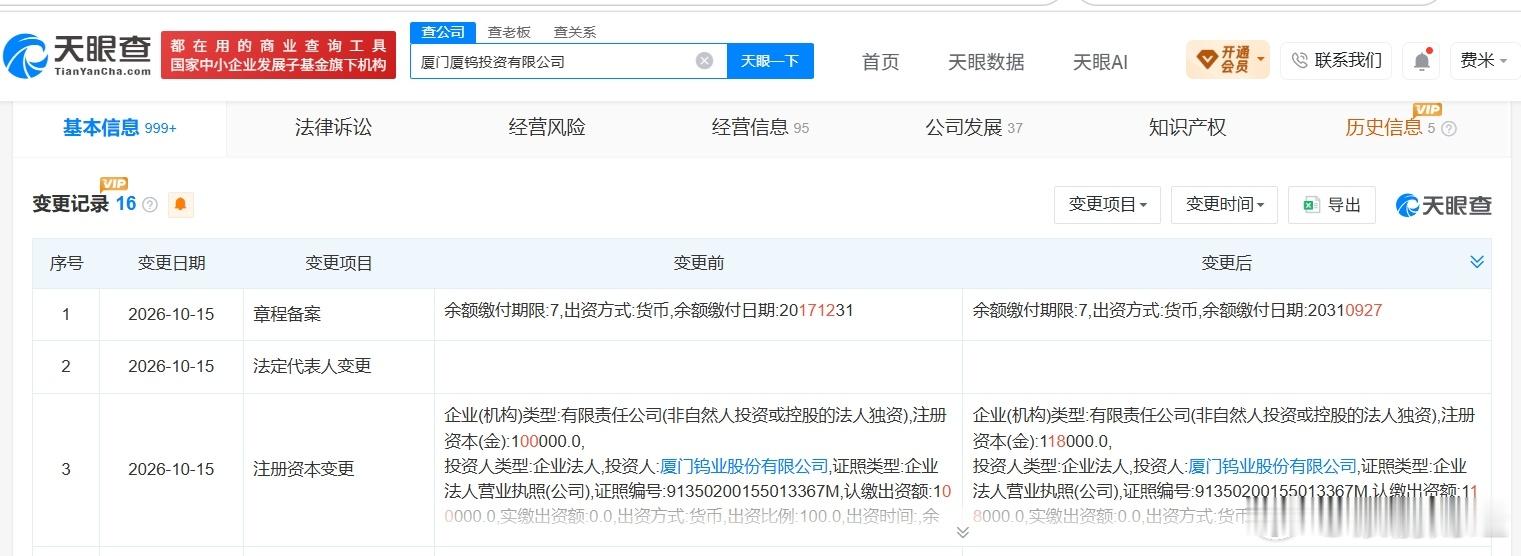Switch to the 查老板 search tab
Viewport: 1521px width, 556px height.
(x=509, y=32)
